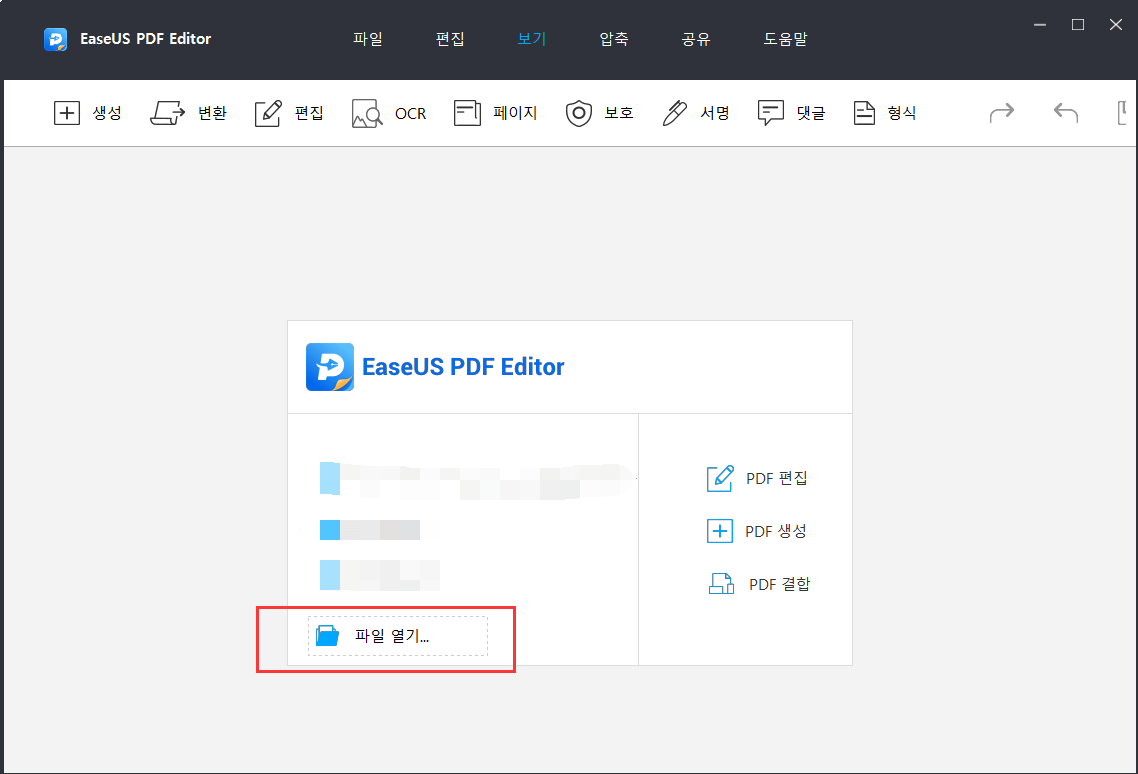Click the 파일 열기... button
This screenshot has height=774, width=1138.
click(x=398, y=636)
